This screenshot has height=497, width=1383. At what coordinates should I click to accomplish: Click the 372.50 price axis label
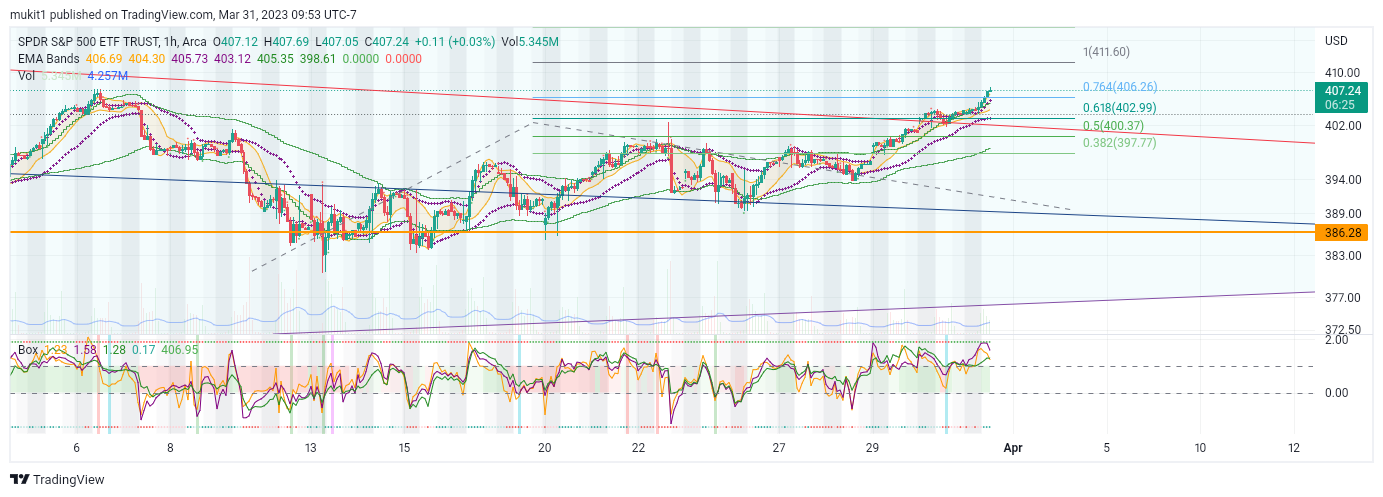point(1341,330)
